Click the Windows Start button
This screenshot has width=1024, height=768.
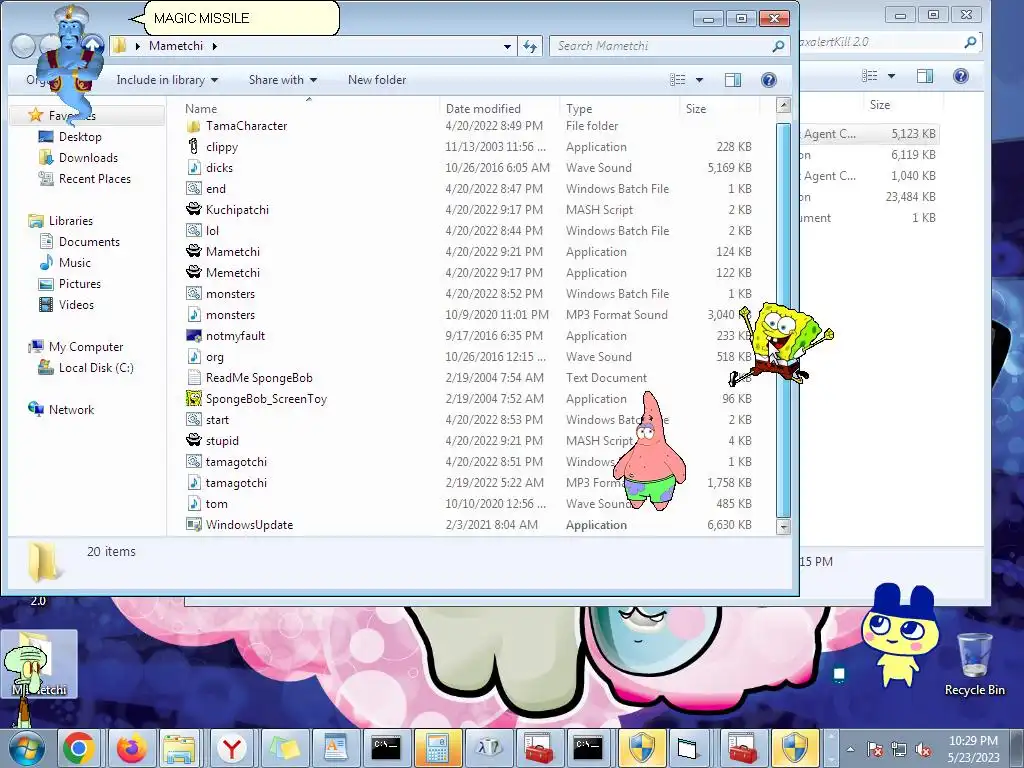point(26,748)
